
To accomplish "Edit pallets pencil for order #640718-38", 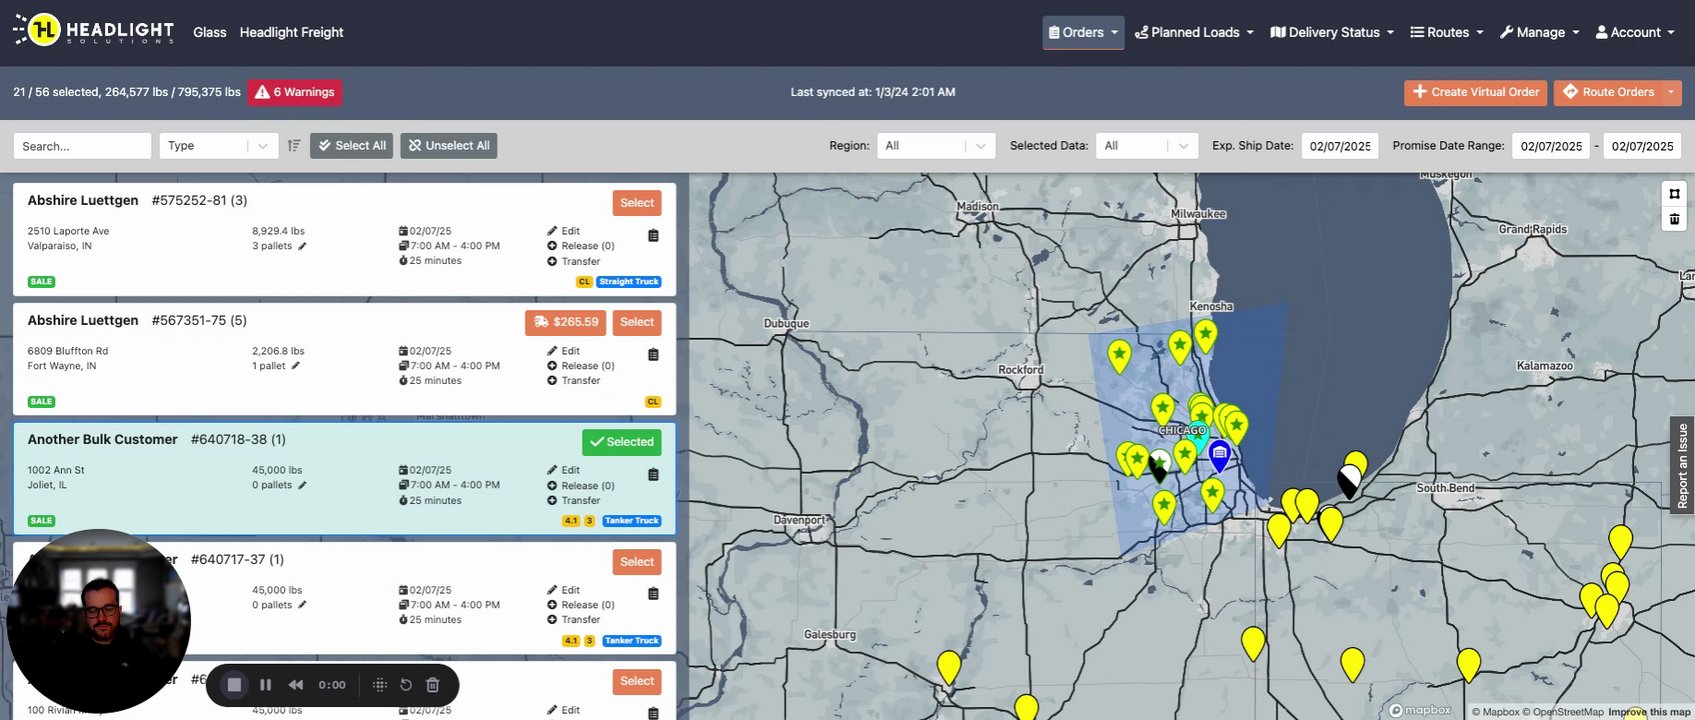I will [x=302, y=485].
